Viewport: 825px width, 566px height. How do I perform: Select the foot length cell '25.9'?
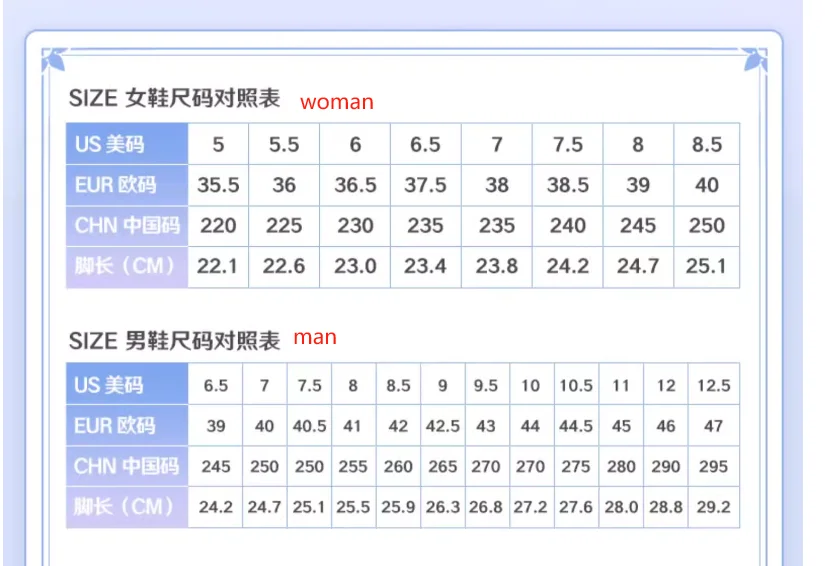pos(398,507)
